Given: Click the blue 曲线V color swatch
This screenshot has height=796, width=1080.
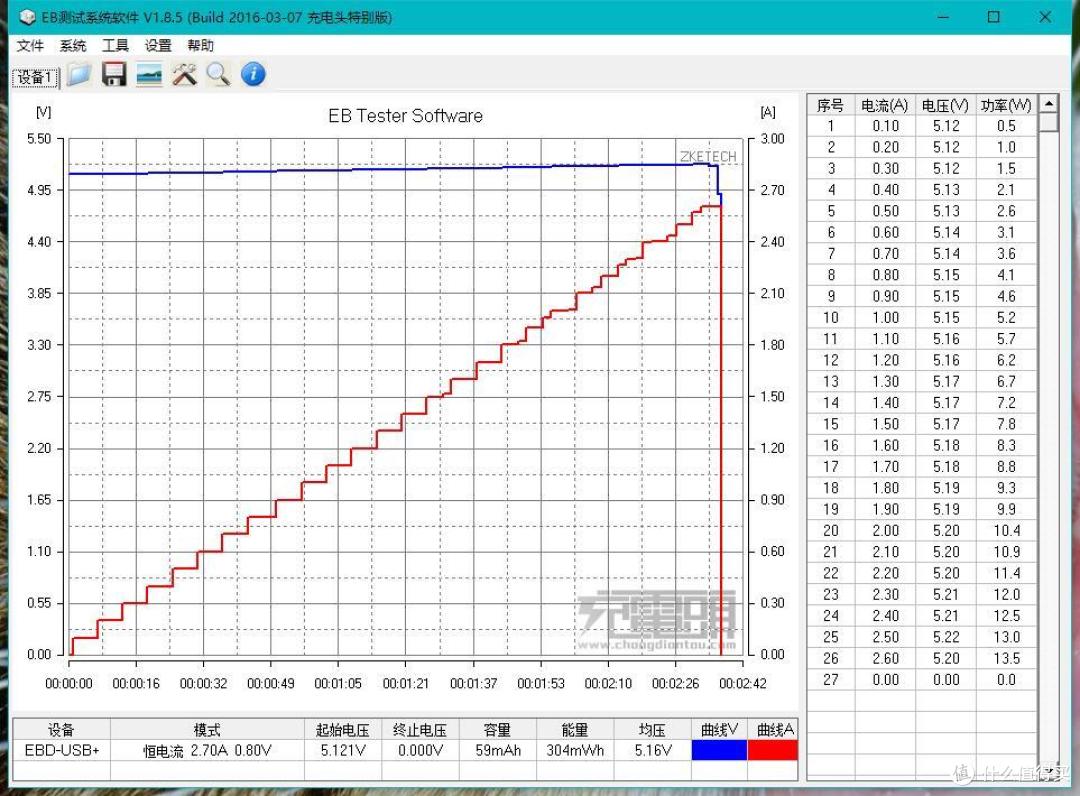Looking at the screenshot, I should pyautogui.click(x=719, y=750).
